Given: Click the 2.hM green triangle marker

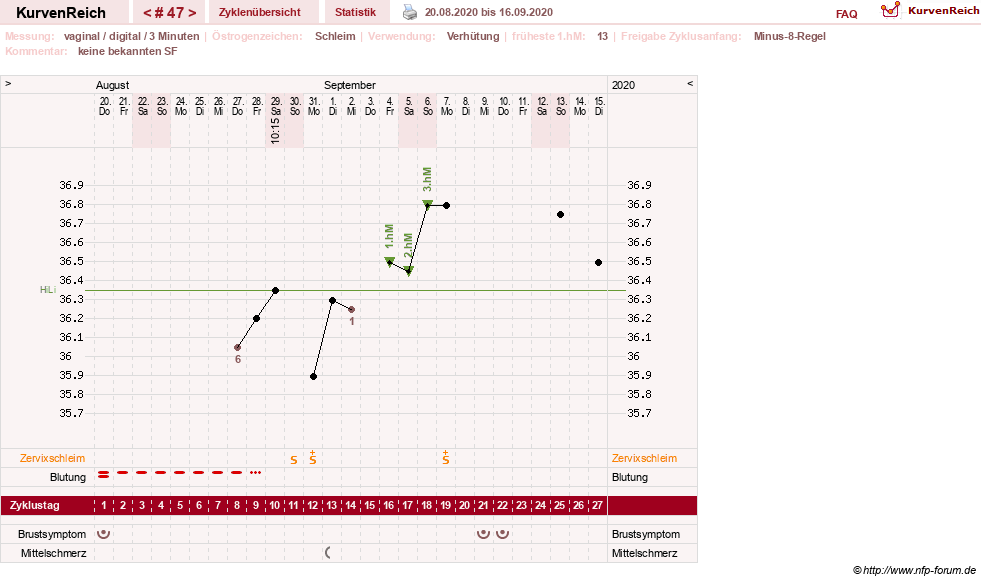Looking at the screenshot, I should pos(409,271).
